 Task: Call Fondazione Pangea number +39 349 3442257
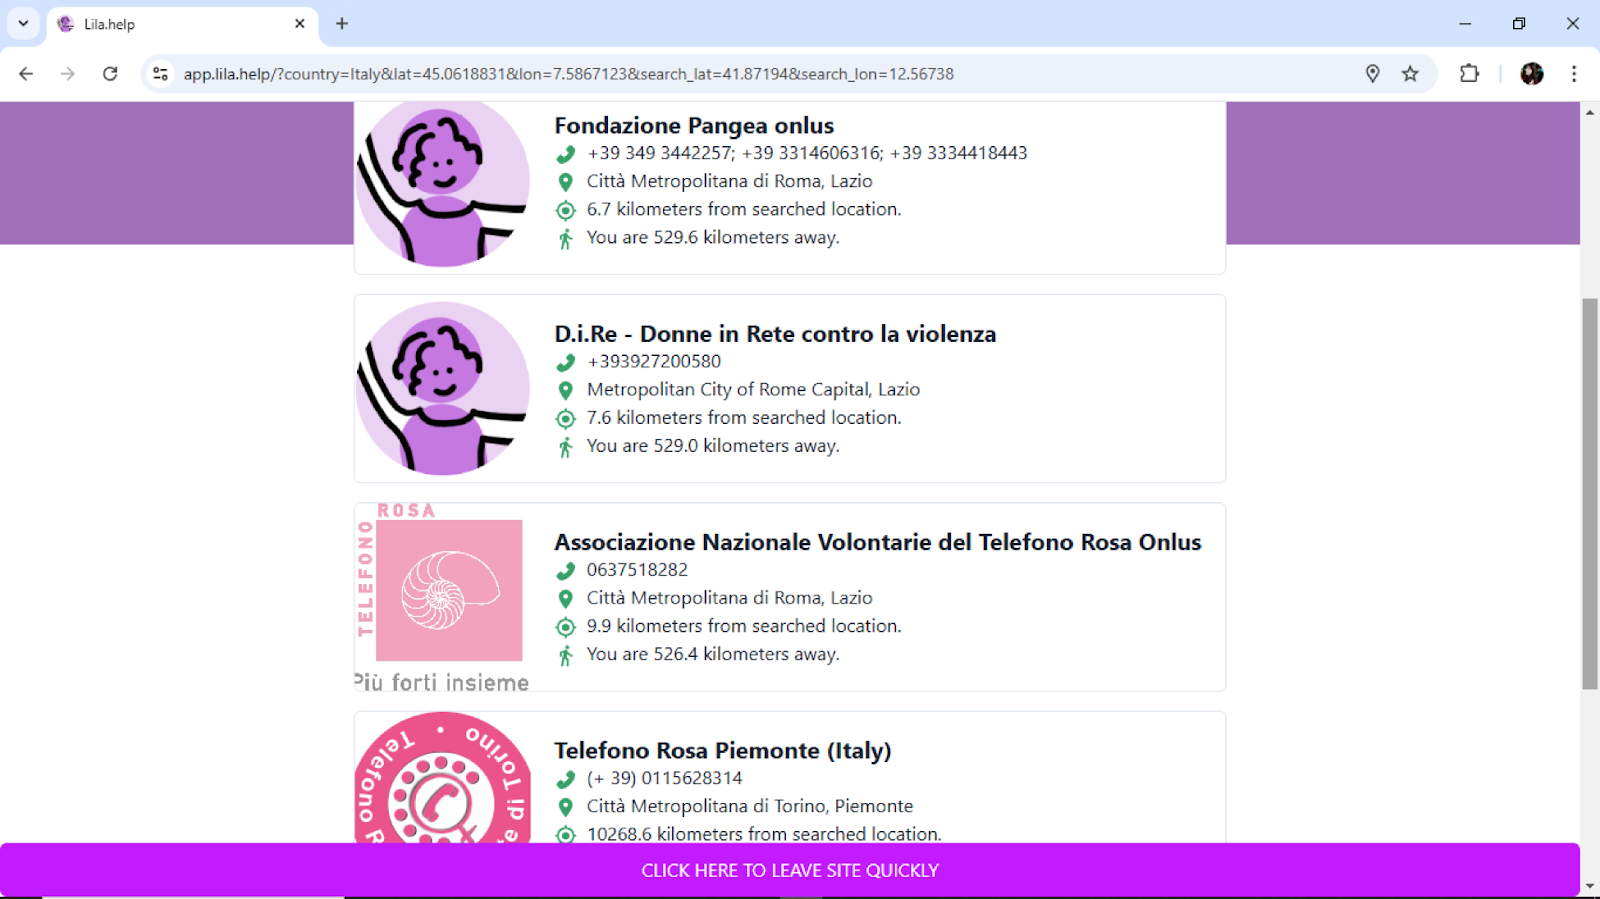(661, 153)
